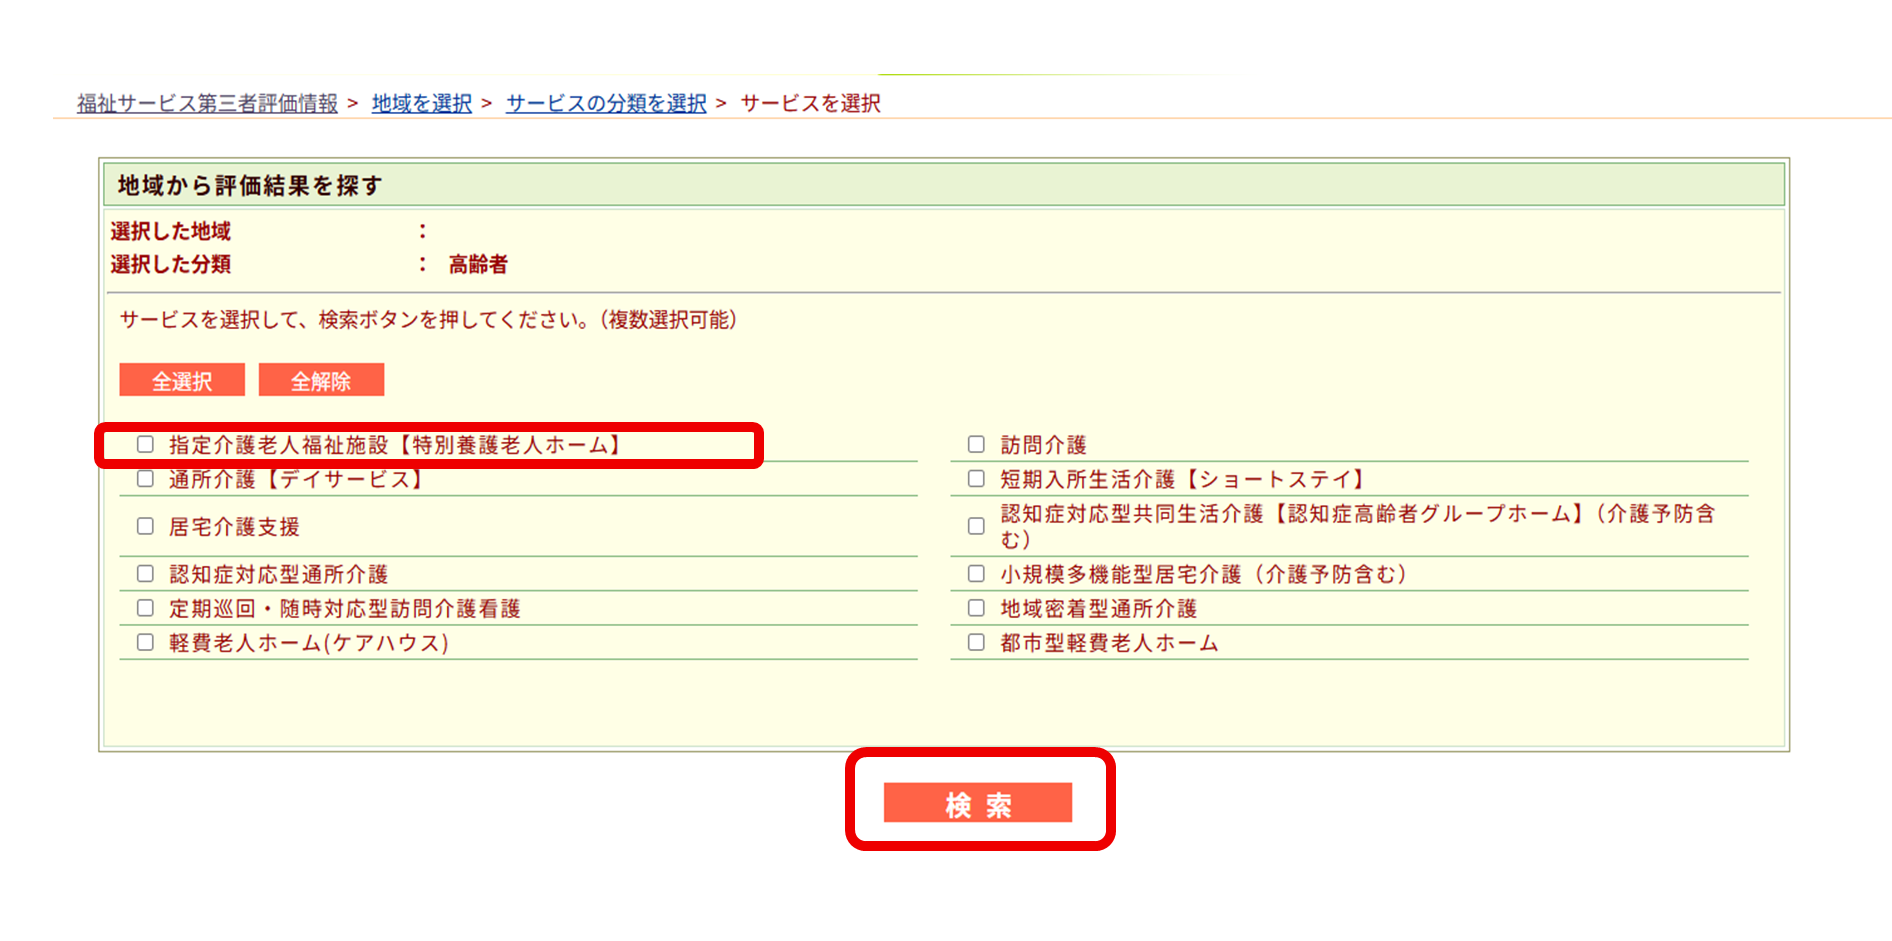Tick the 訪問介護 checkbox
Viewport: 1892px width, 941px height.
[976, 445]
